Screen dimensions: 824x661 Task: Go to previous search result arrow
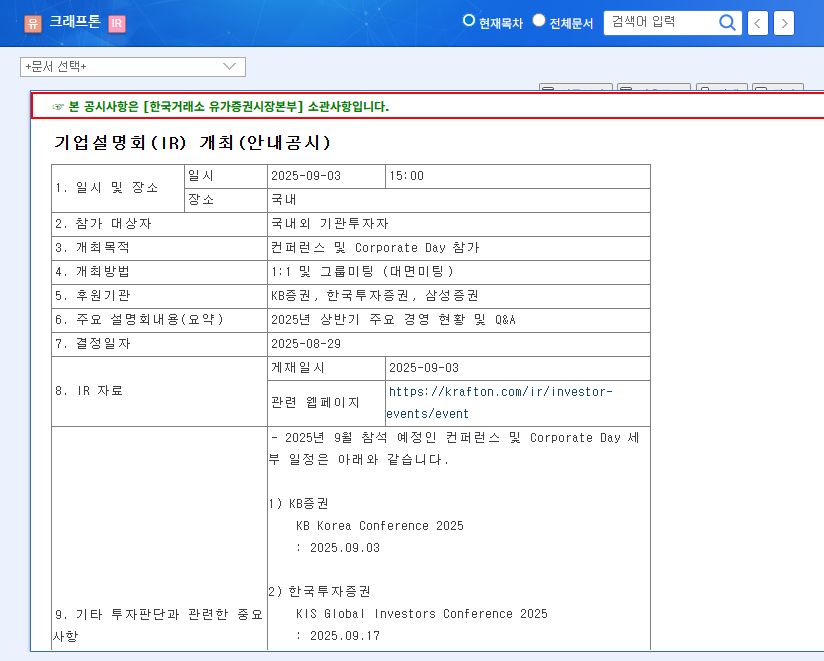tap(757, 23)
